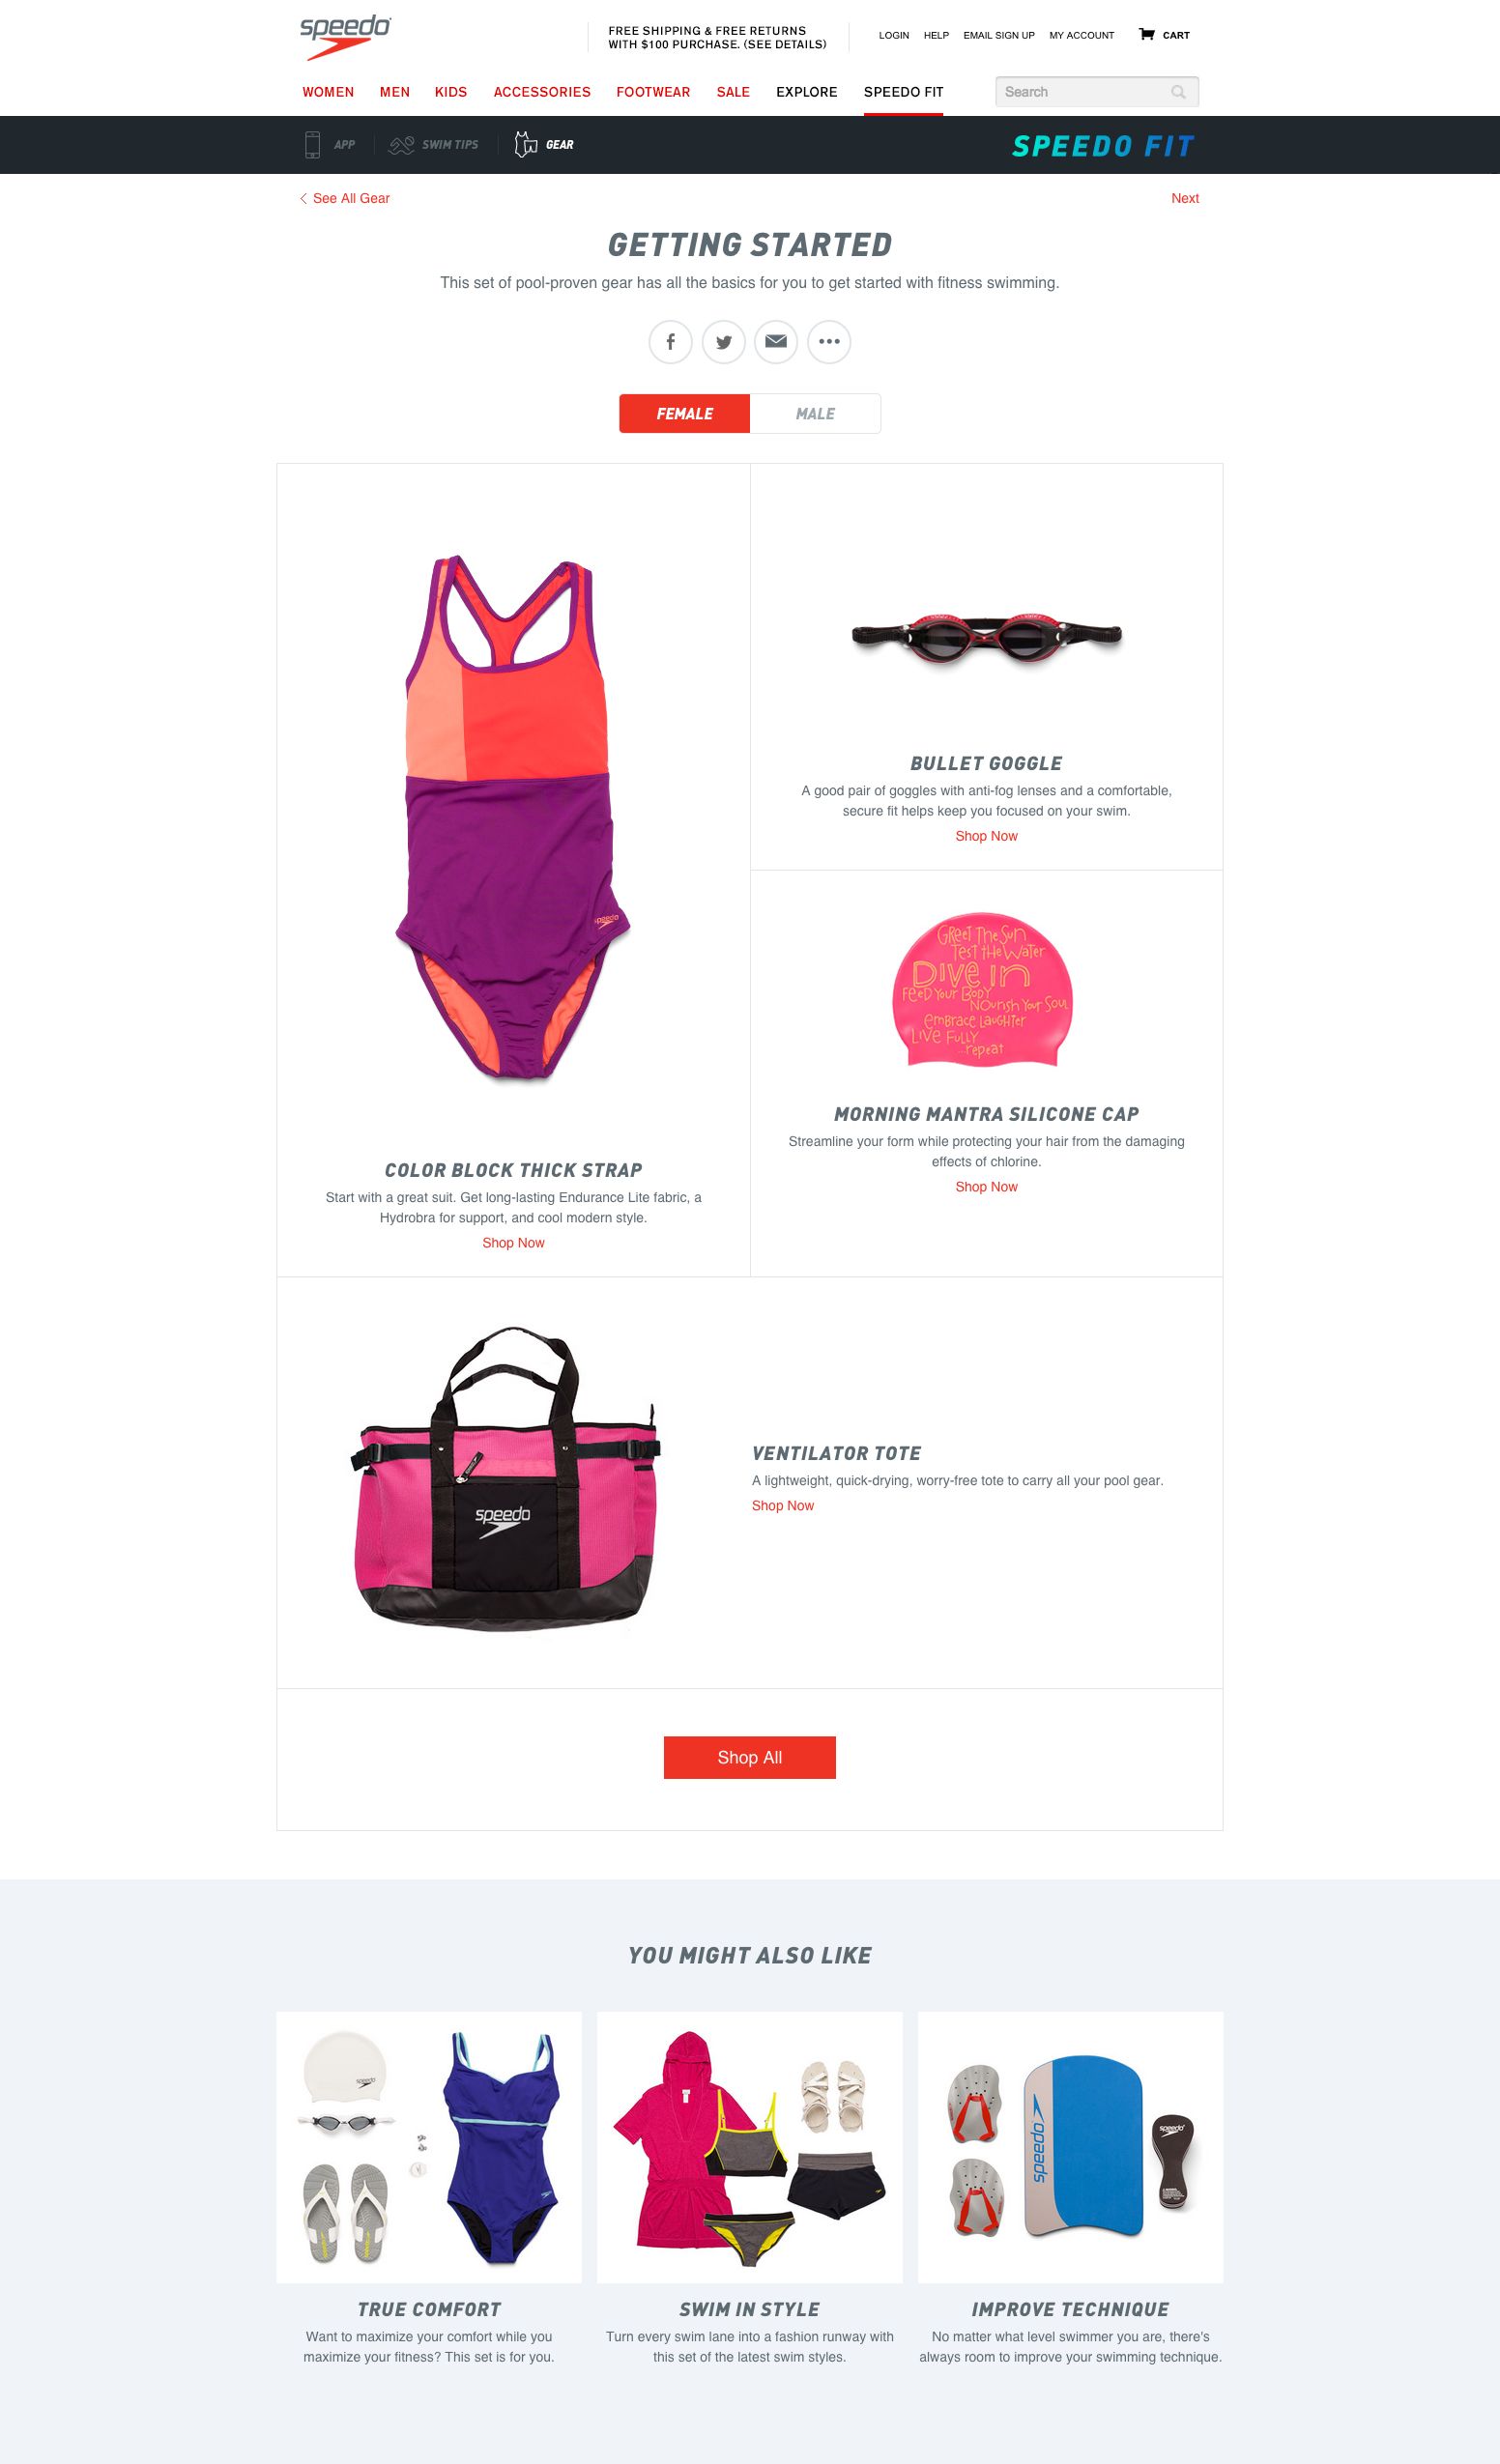
Task: Switch gear set to Male
Action: coord(815,414)
